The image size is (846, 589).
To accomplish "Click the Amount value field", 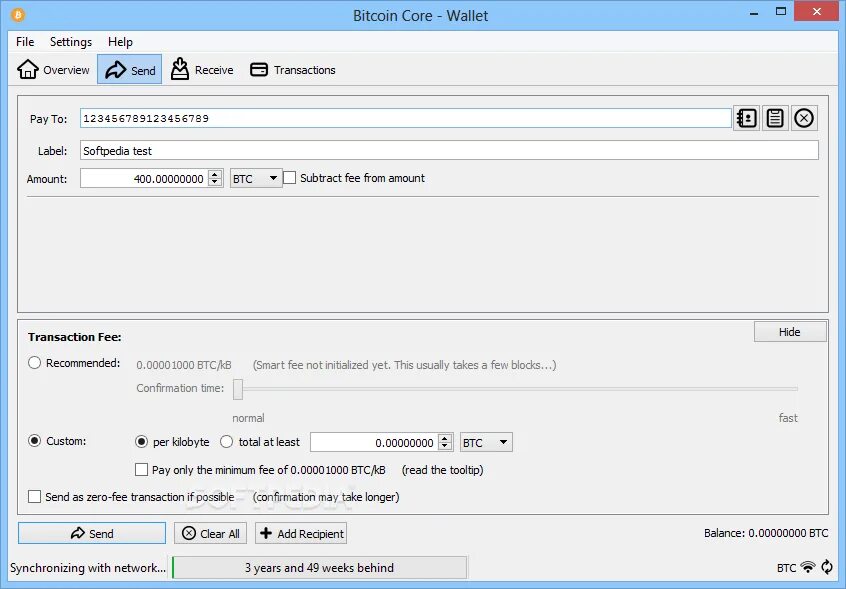I will [x=144, y=179].
